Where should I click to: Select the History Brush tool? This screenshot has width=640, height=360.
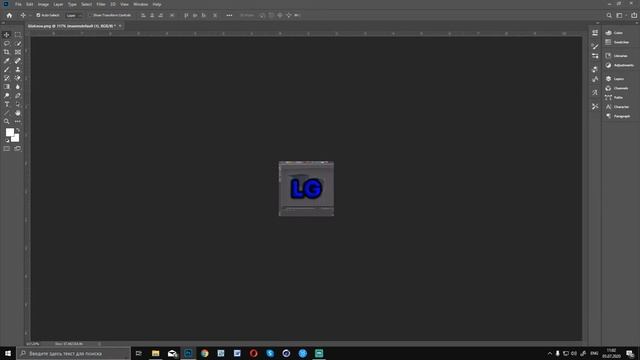pyautogui.click(x=7, y=78)
